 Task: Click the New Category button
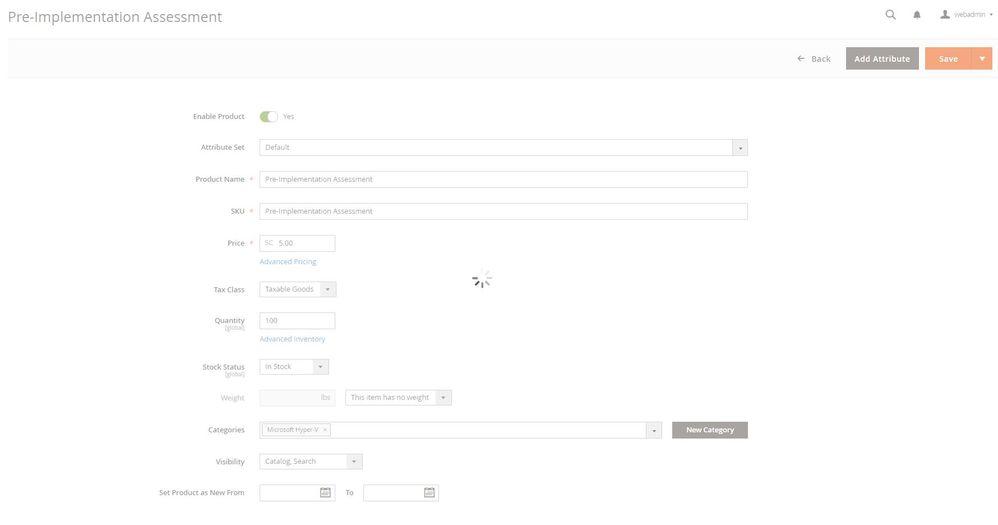[x=710, y=430]
